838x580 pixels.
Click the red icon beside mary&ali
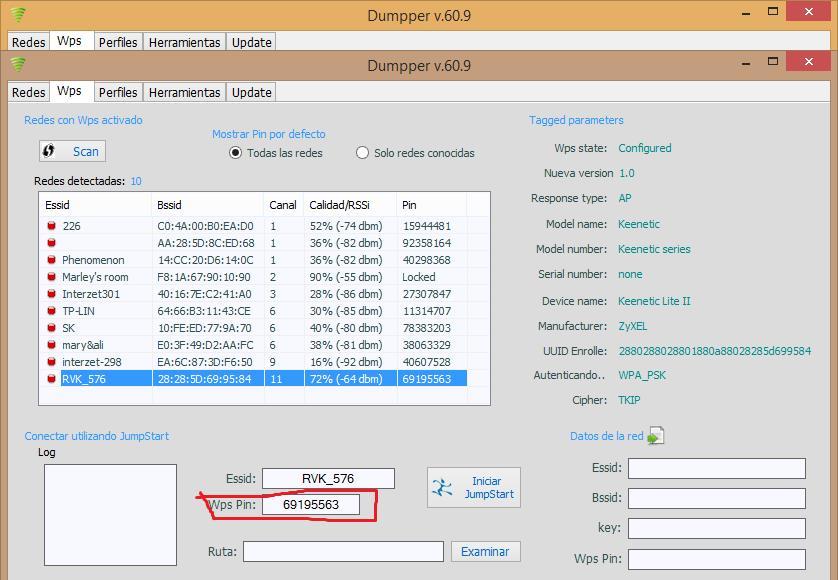click(x=51, y=345)
